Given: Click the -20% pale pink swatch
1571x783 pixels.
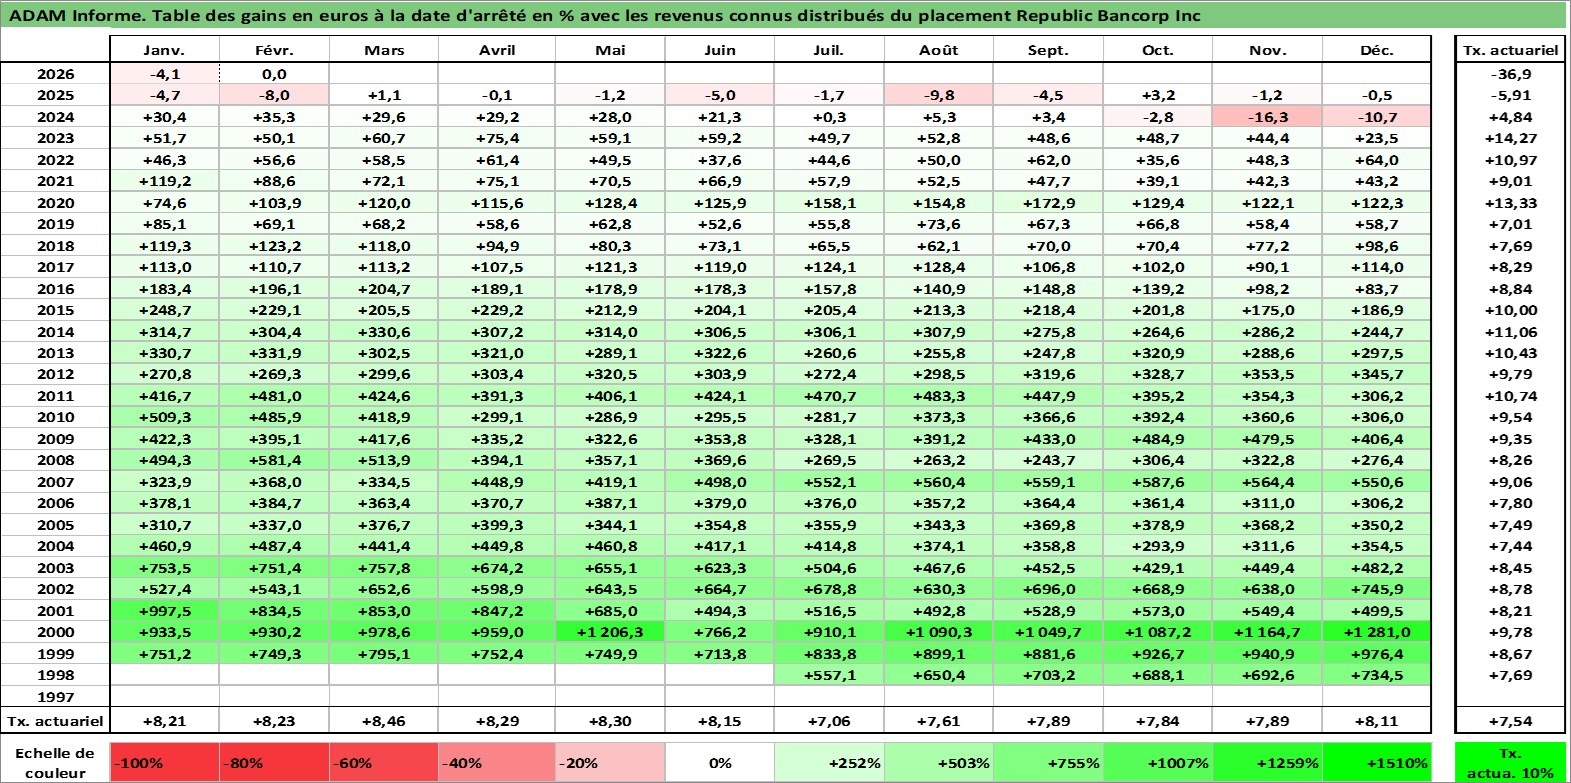Looking at the screenshot, I should coord(610,762).
